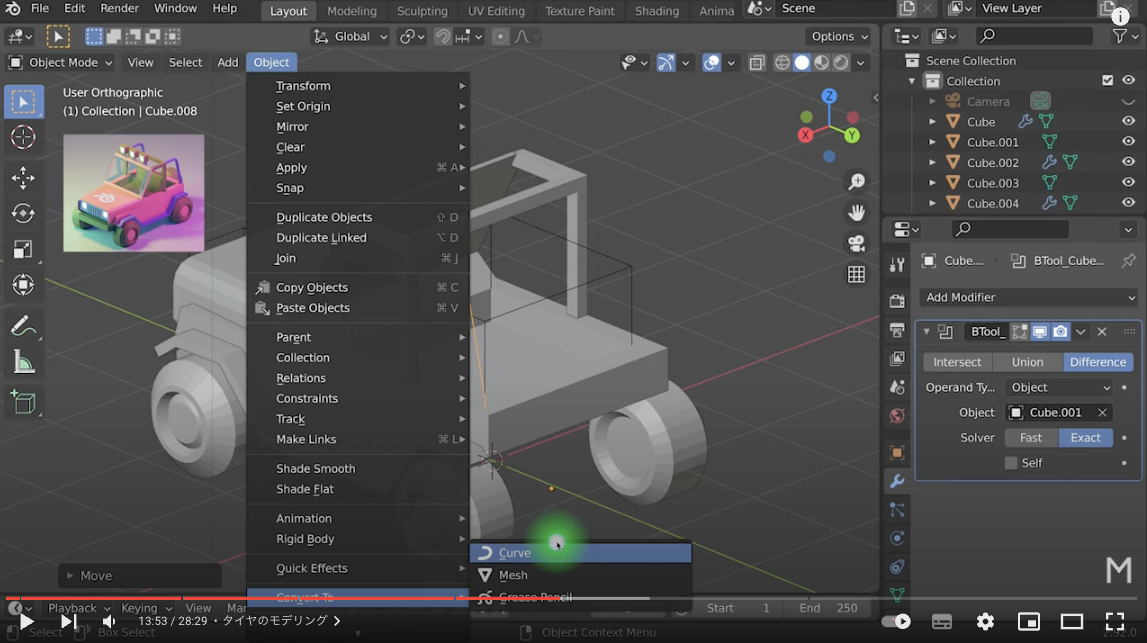Open the Operand Type Object dropdown
Viewport: 1147px width, 643px height.
click(1059, 387)
